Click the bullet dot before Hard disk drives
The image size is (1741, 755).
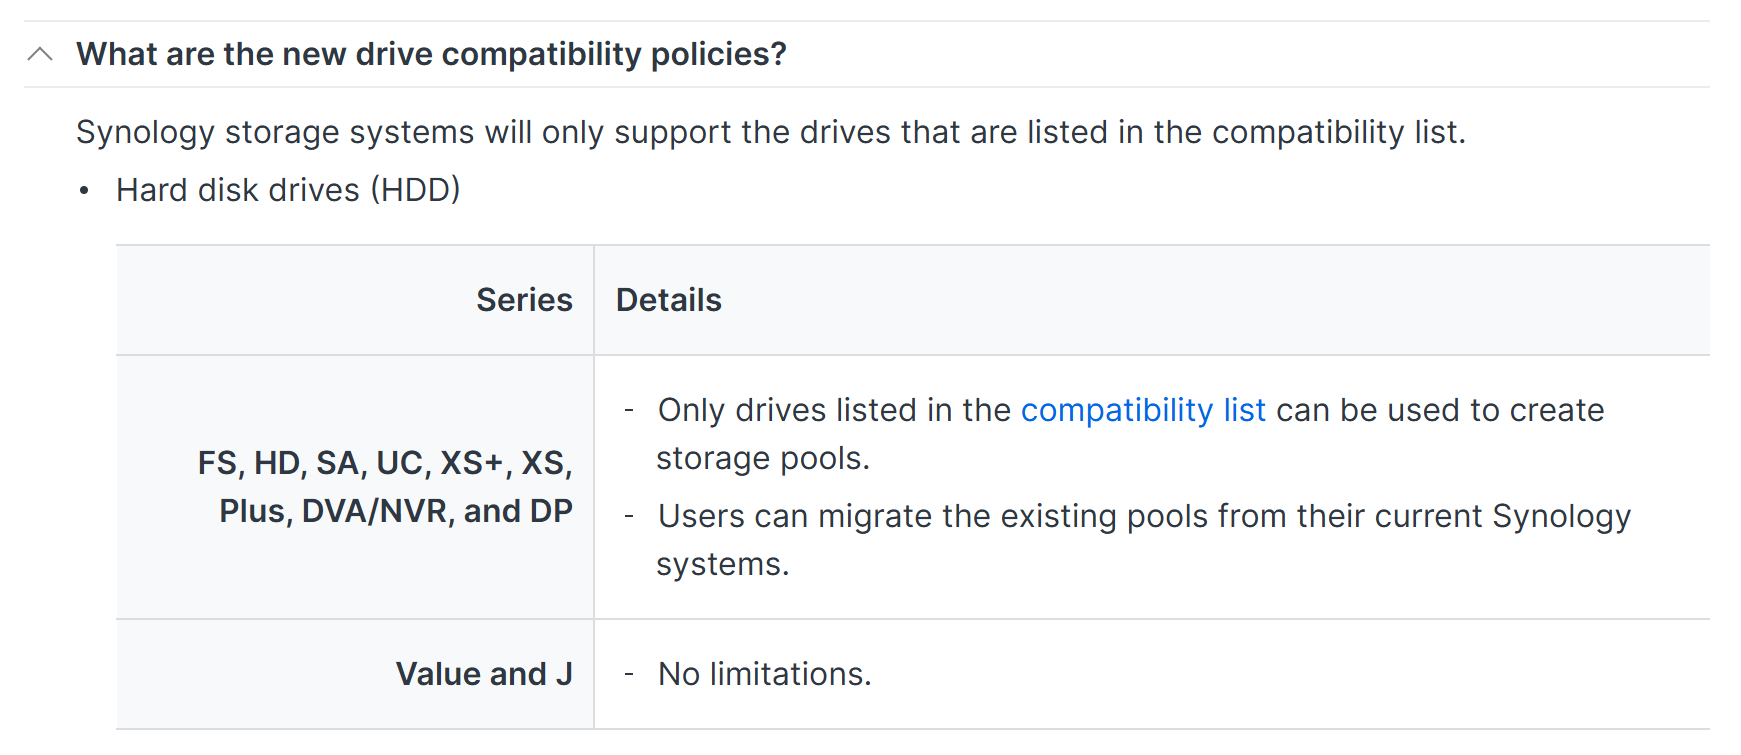tap(85, 190)
